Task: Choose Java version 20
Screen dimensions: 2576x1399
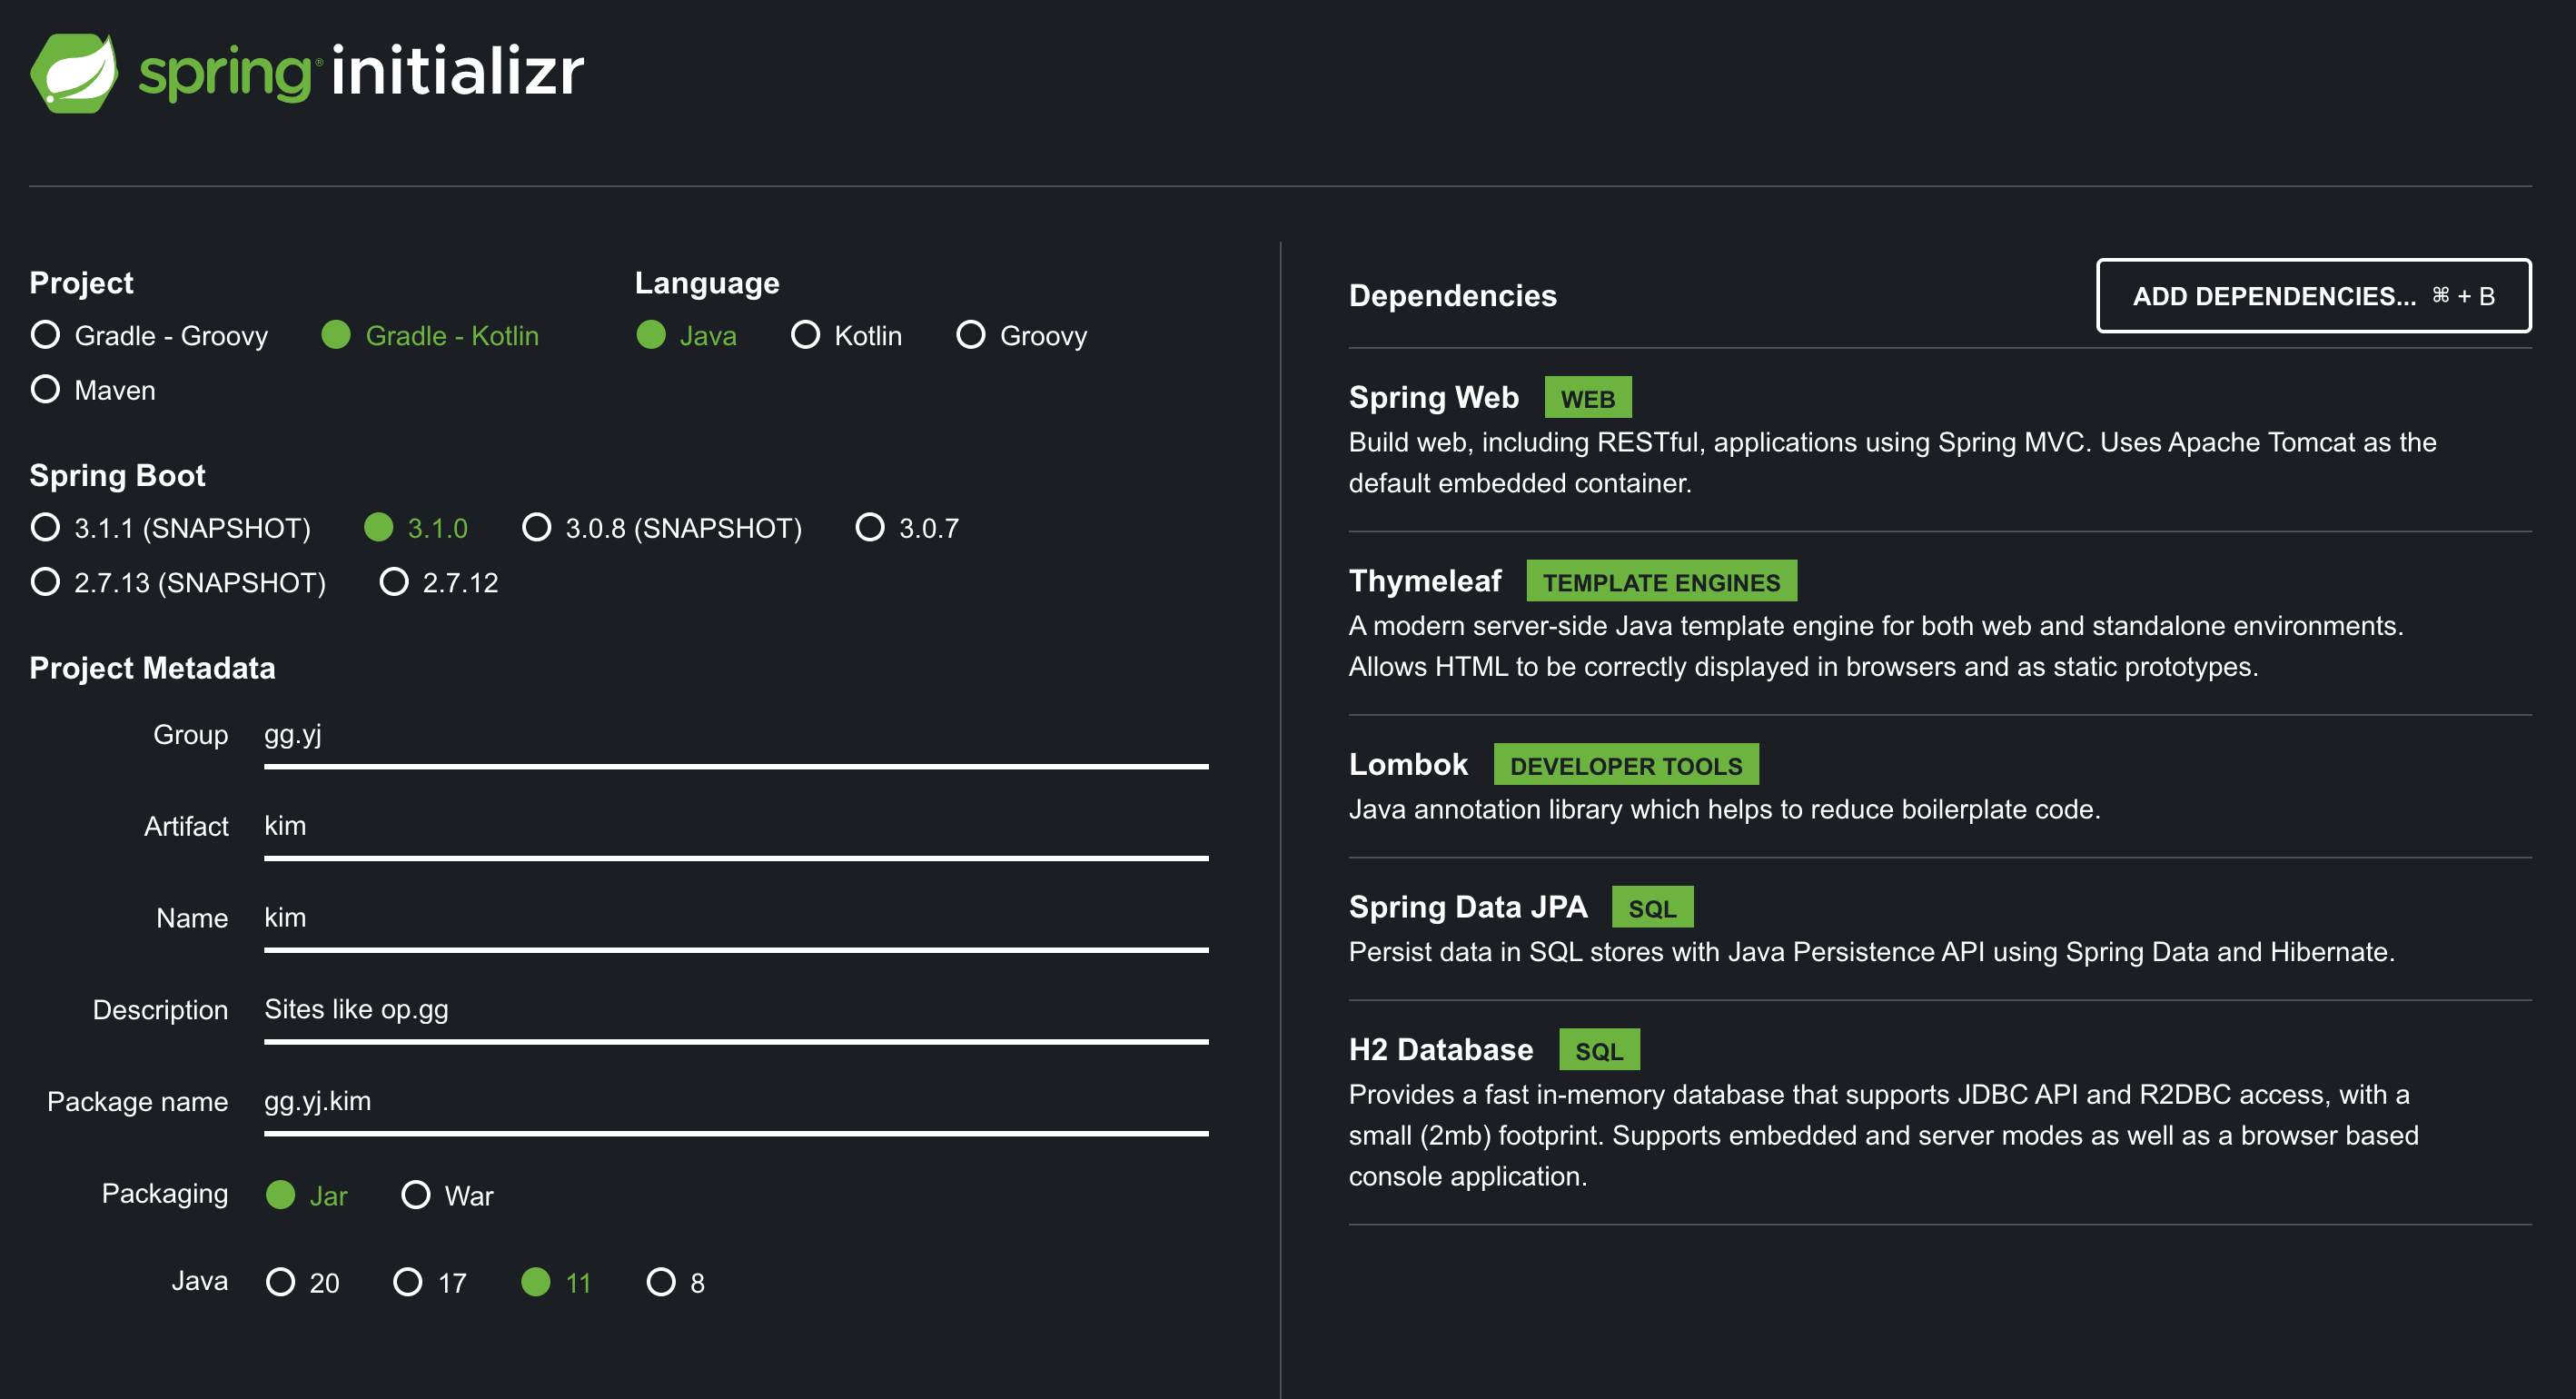Action: pos(303,1282)
